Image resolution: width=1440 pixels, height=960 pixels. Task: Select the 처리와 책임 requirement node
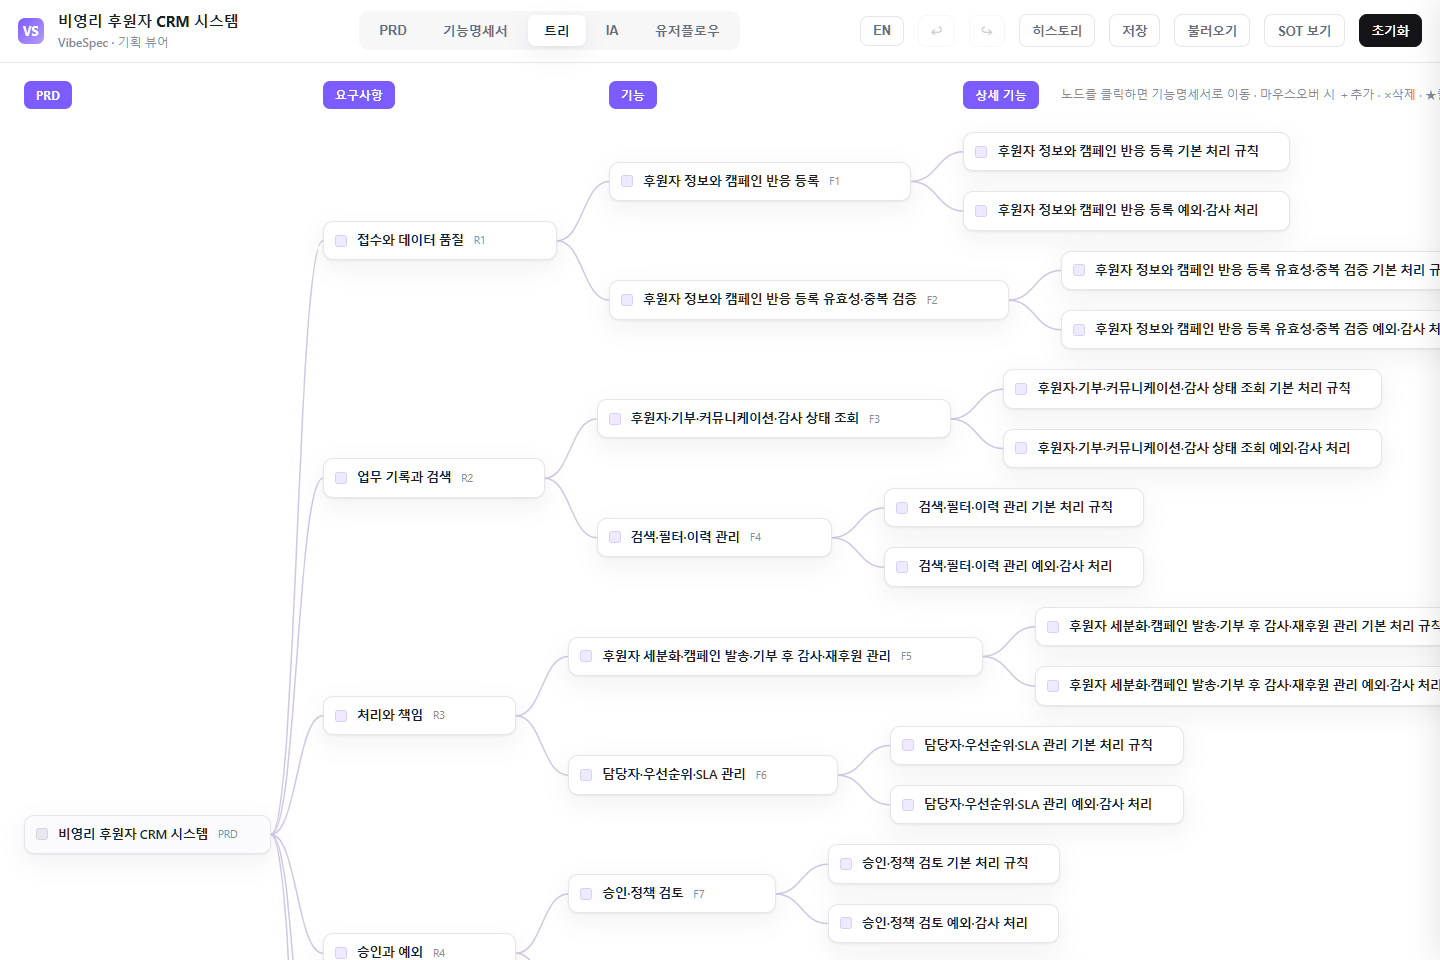click(x=419, y=715)
